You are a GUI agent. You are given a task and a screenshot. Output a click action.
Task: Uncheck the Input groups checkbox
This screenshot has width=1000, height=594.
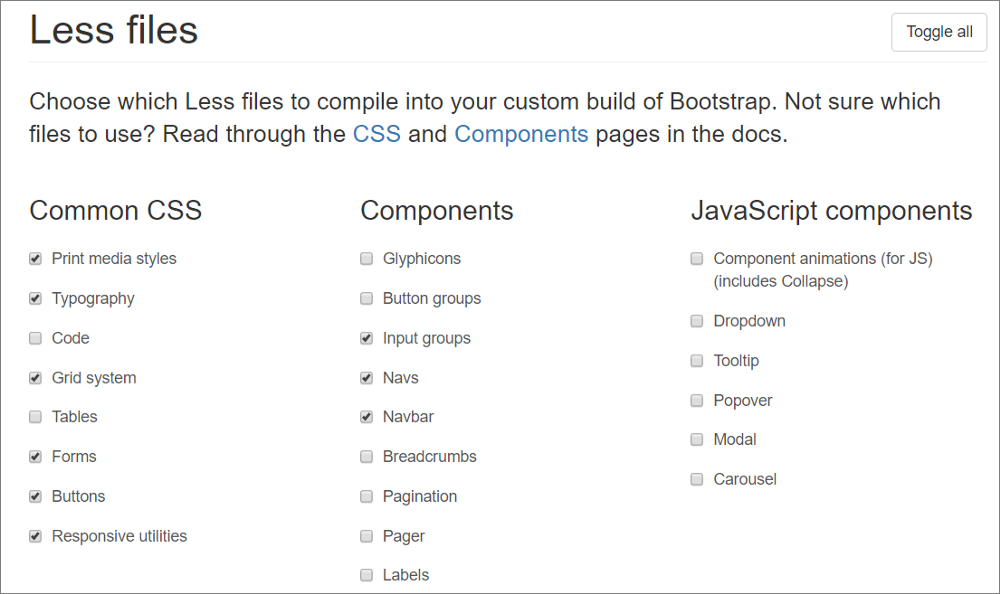click(x=367, y=338)
